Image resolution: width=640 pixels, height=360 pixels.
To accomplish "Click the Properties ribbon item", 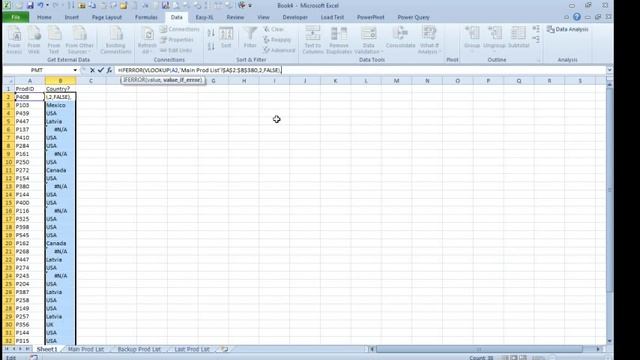I will 177,40.
